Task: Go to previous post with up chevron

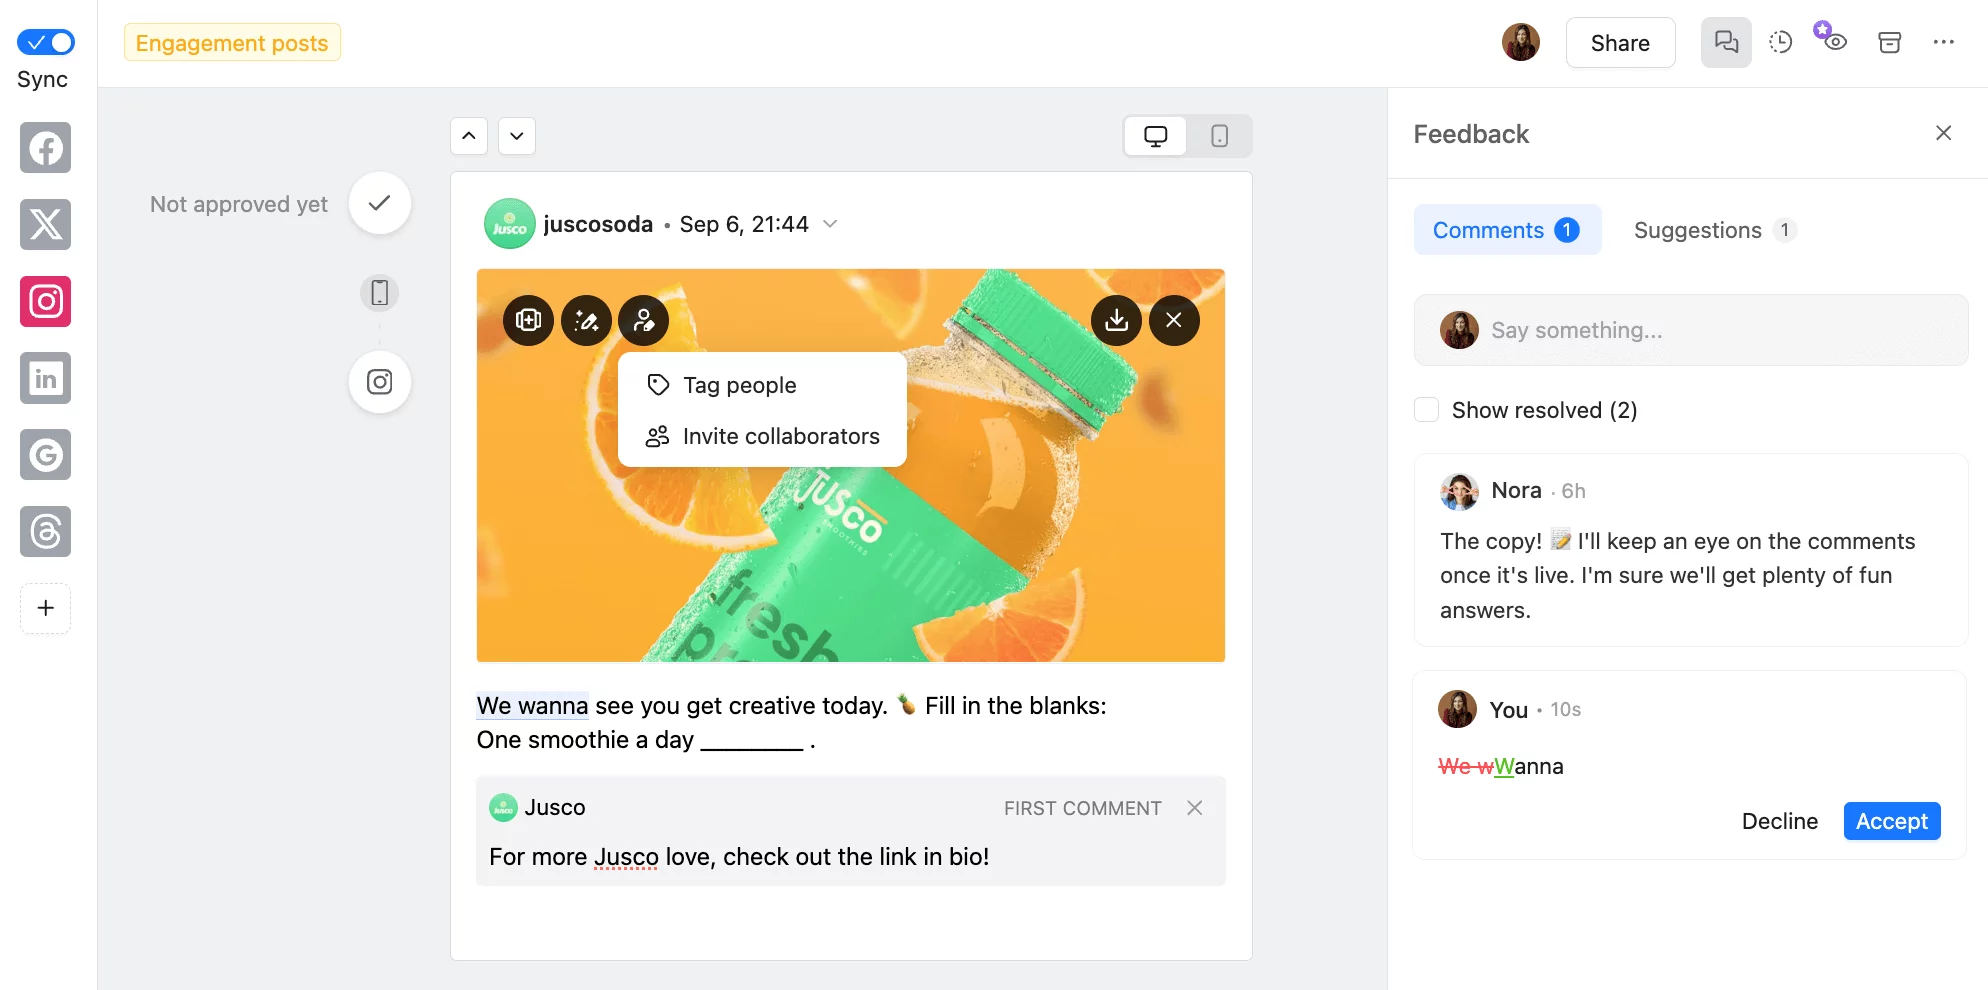Action: (x=468, y=136)
